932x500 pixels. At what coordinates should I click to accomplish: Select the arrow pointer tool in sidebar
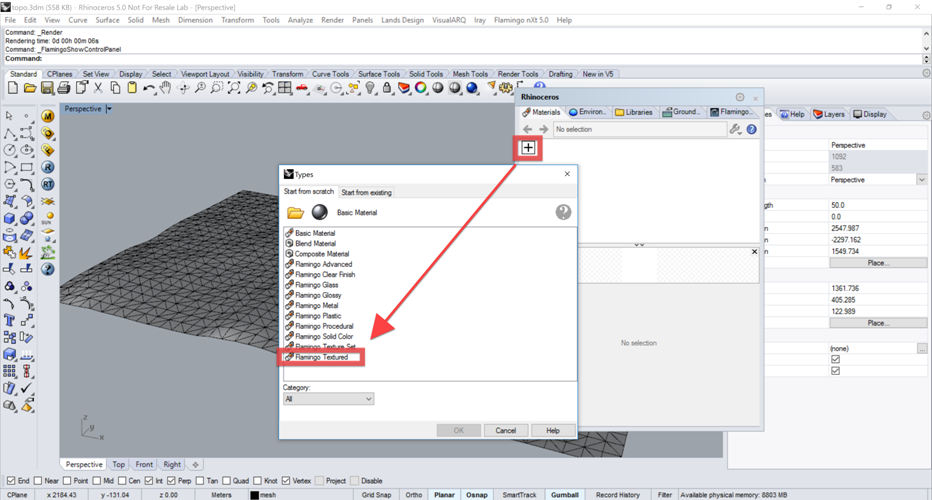pos(9,115)
